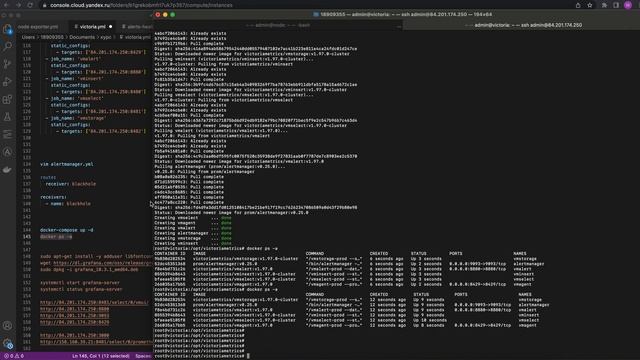Open the Search view in VS Code activity bar
Viewport: 640px width, 360px height.
pos(7,47)
